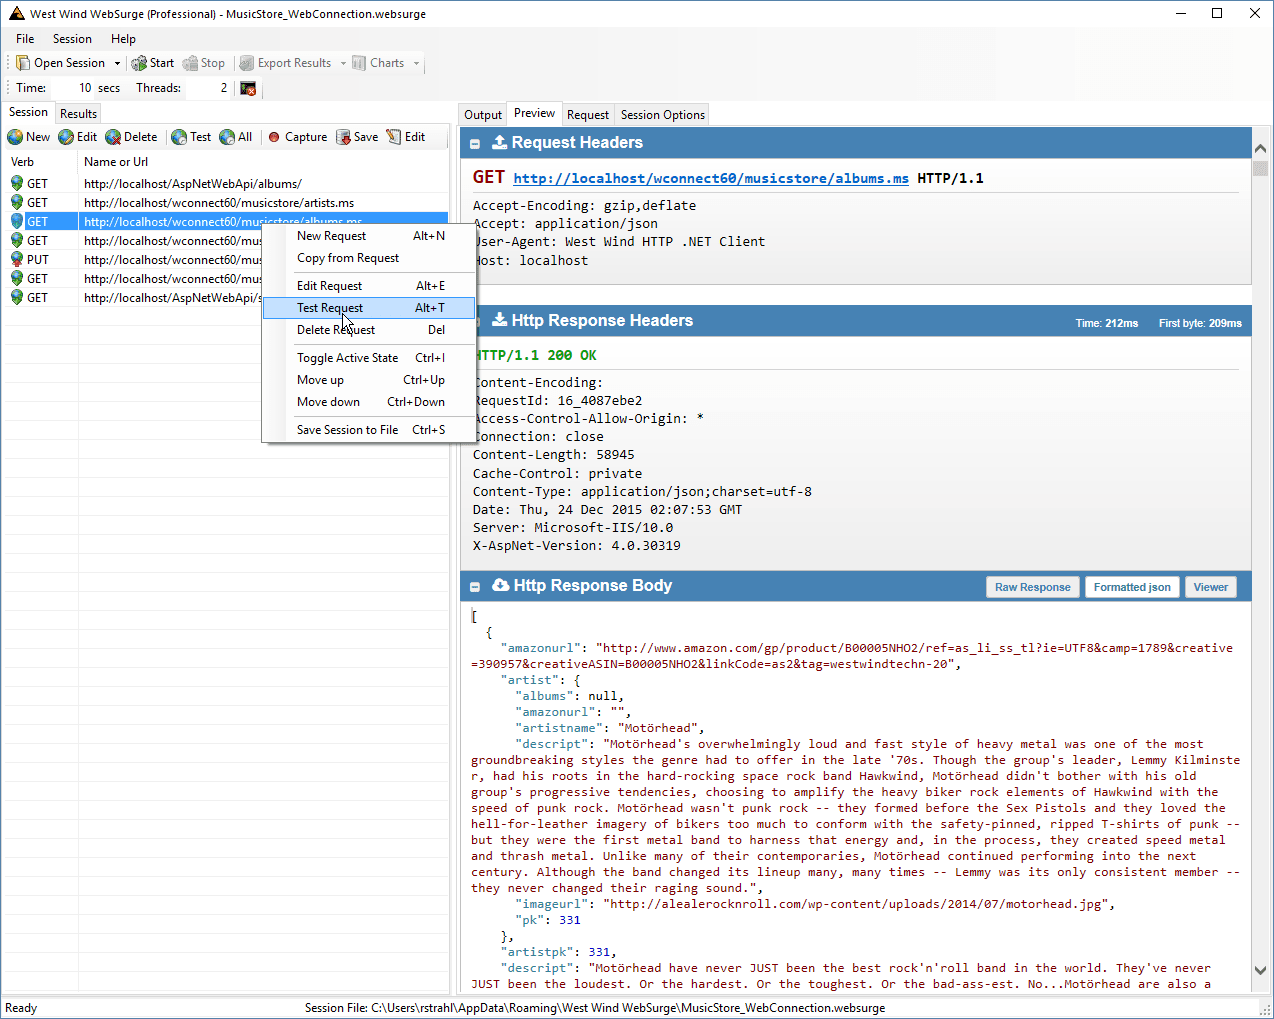1274x1019 pixels.
Task: Open the File menu
Action: [25, 39]
